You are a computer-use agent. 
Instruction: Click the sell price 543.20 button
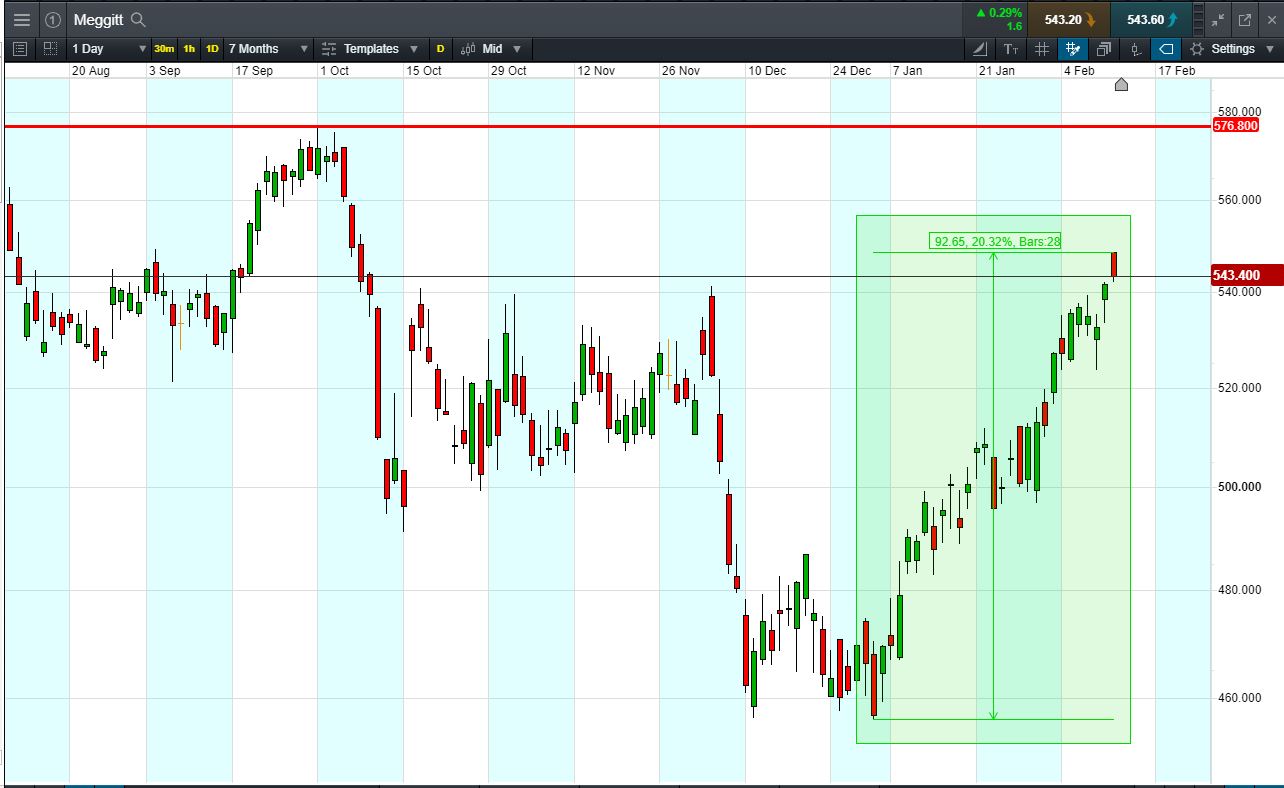1068,19
